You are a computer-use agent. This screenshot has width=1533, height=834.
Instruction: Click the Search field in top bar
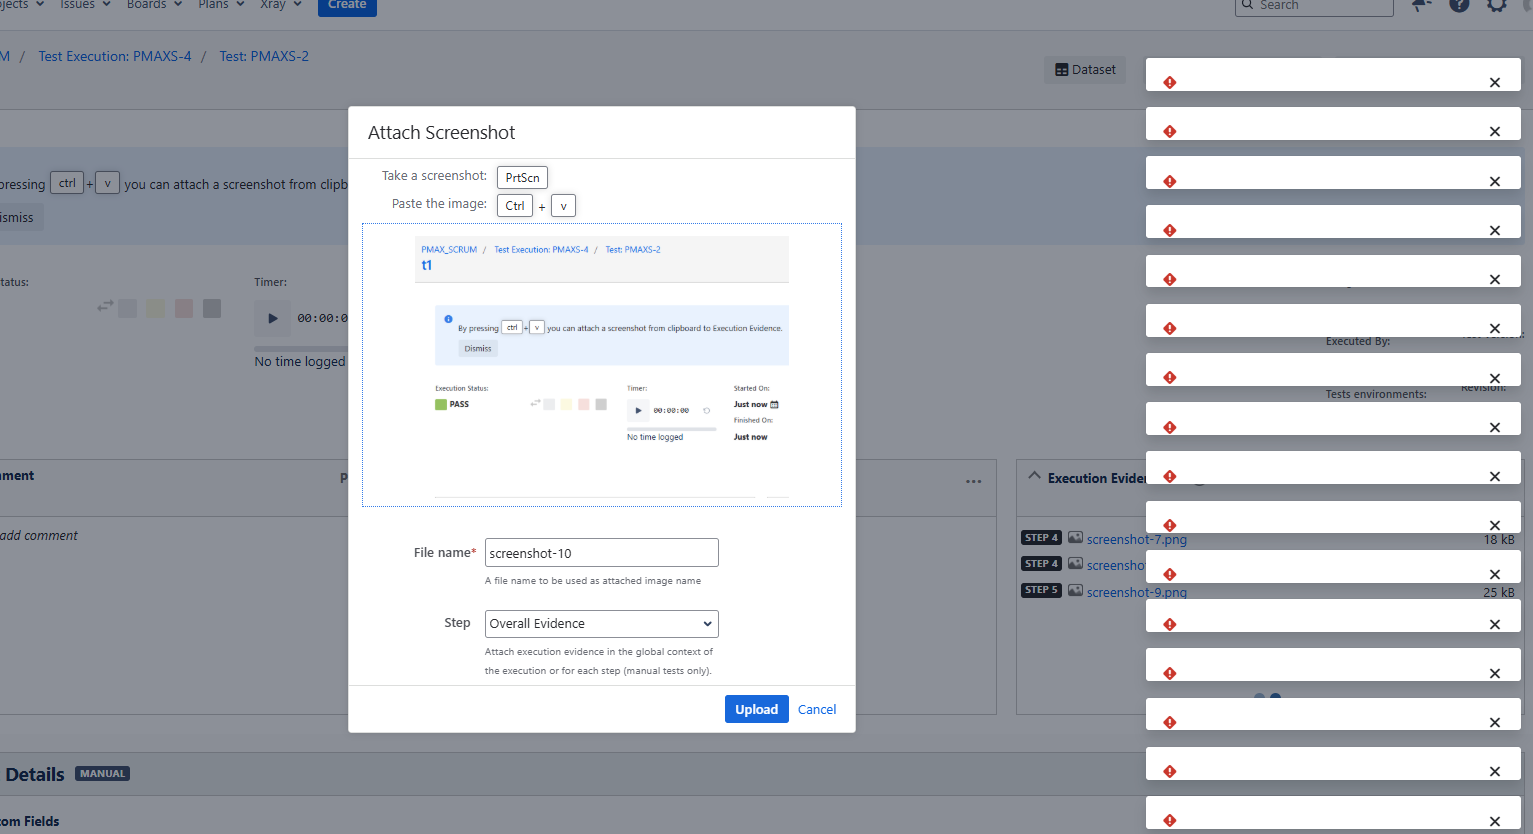point(1314,6)
